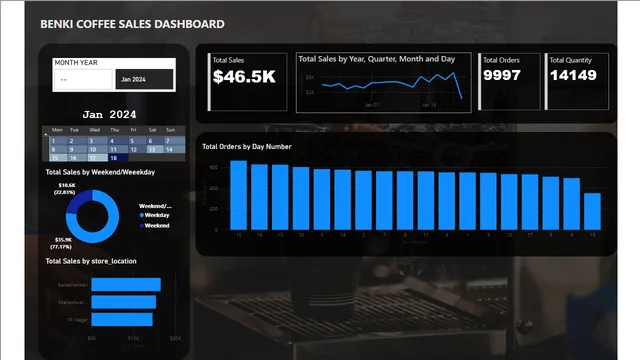Choose calendar day 12

pyautogui.click(x=137, y=149)
